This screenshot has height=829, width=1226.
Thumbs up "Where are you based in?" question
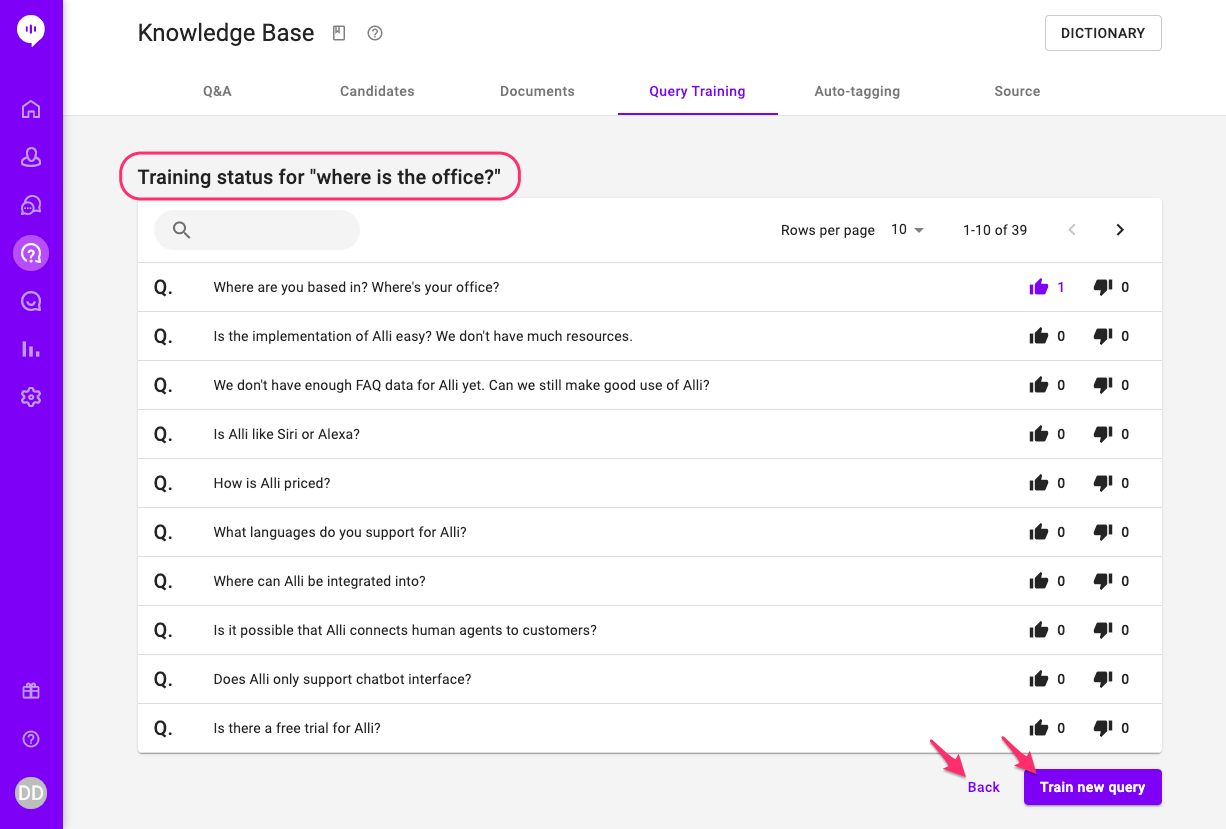point(1039,287)
